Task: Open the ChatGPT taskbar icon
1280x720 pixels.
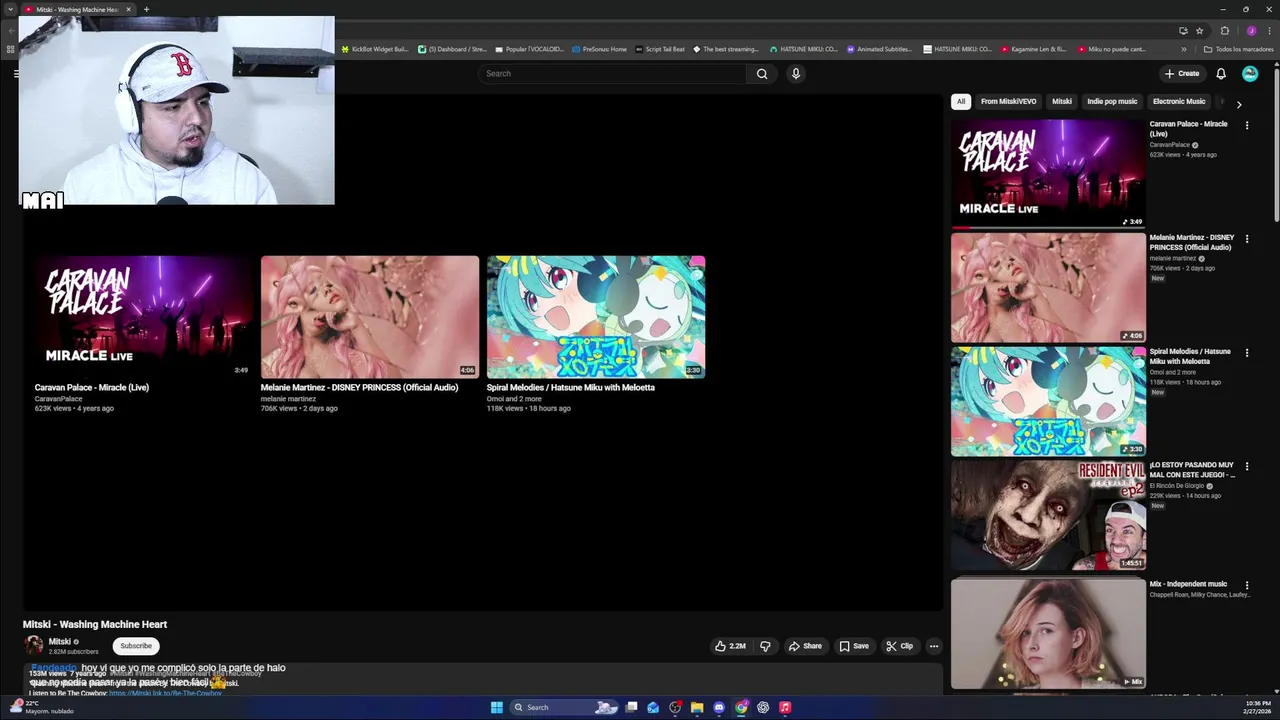Action: (x=763, y=707)
